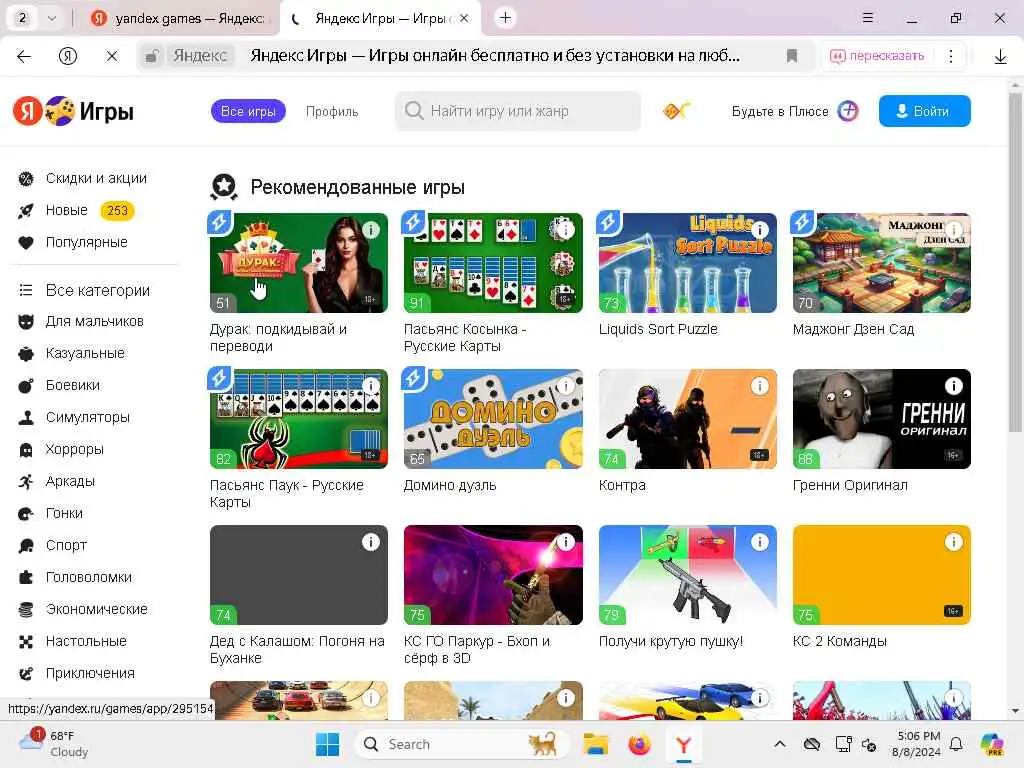
Task: Open КС ГО Паркур game title
Action: (477, 650)
